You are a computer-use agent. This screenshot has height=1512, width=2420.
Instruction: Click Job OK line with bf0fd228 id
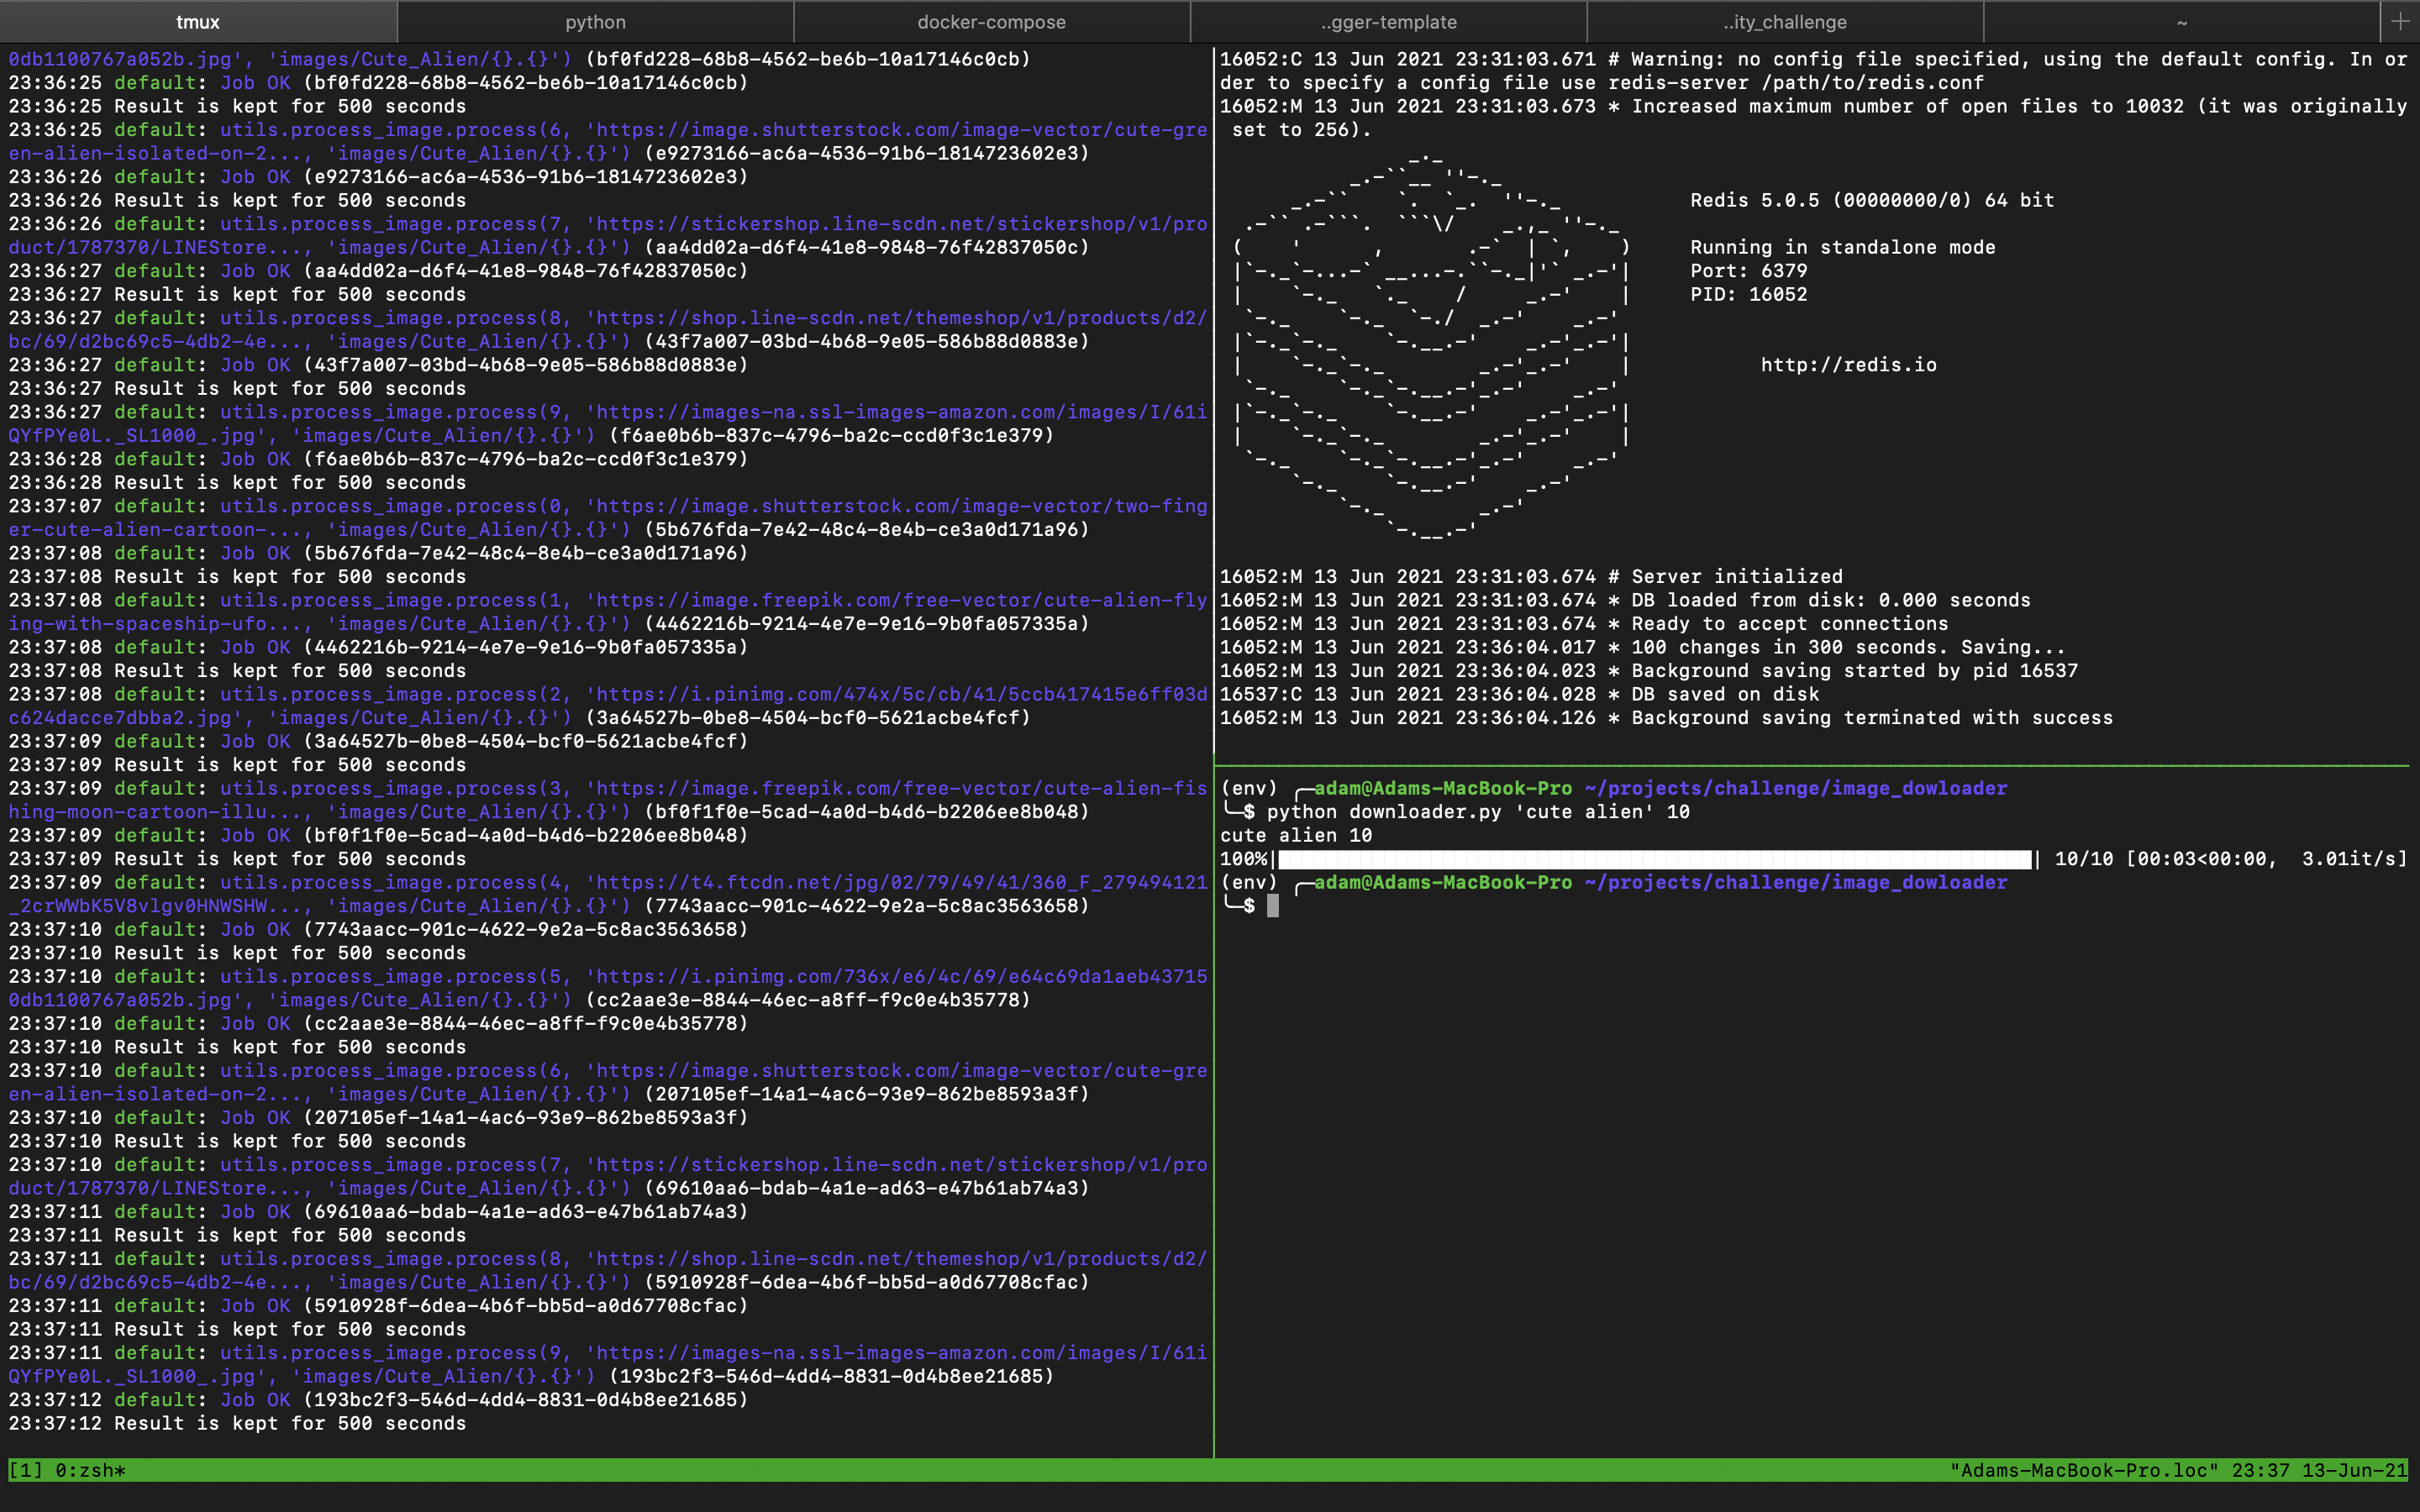pos(379,83)
